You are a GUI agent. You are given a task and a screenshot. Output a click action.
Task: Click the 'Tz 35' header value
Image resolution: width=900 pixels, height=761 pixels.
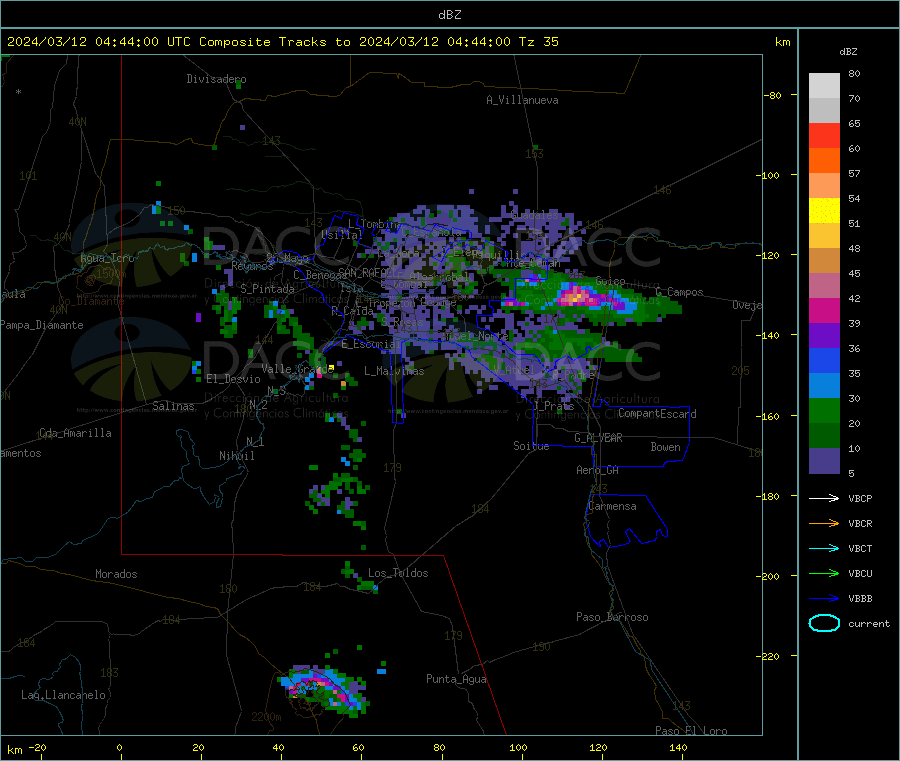tap(538, 42)
